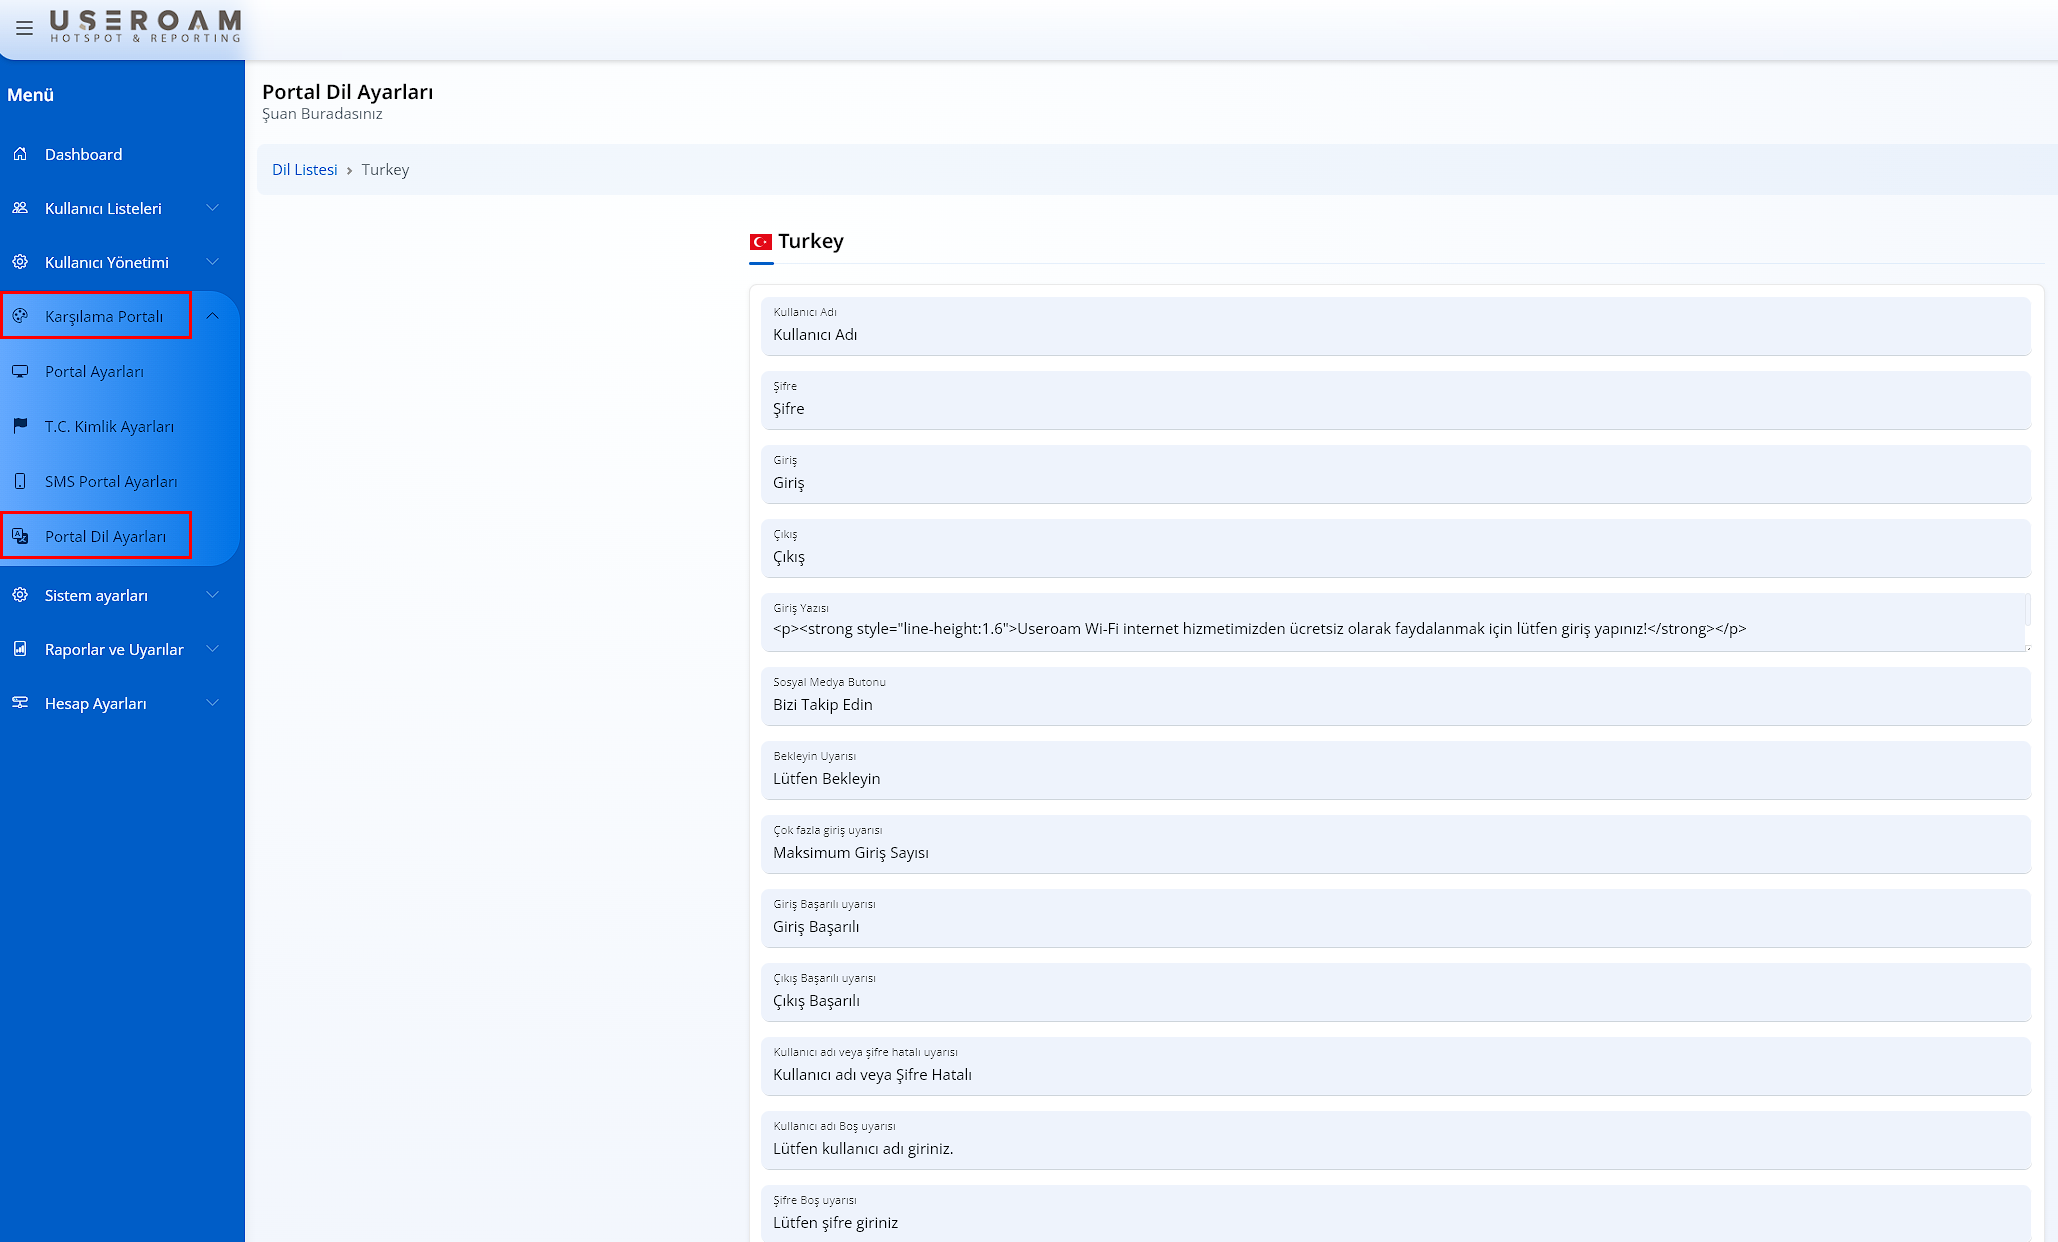
Task: Click the SMS Portal Ayarları phone icon
Action: coord(20,481)
